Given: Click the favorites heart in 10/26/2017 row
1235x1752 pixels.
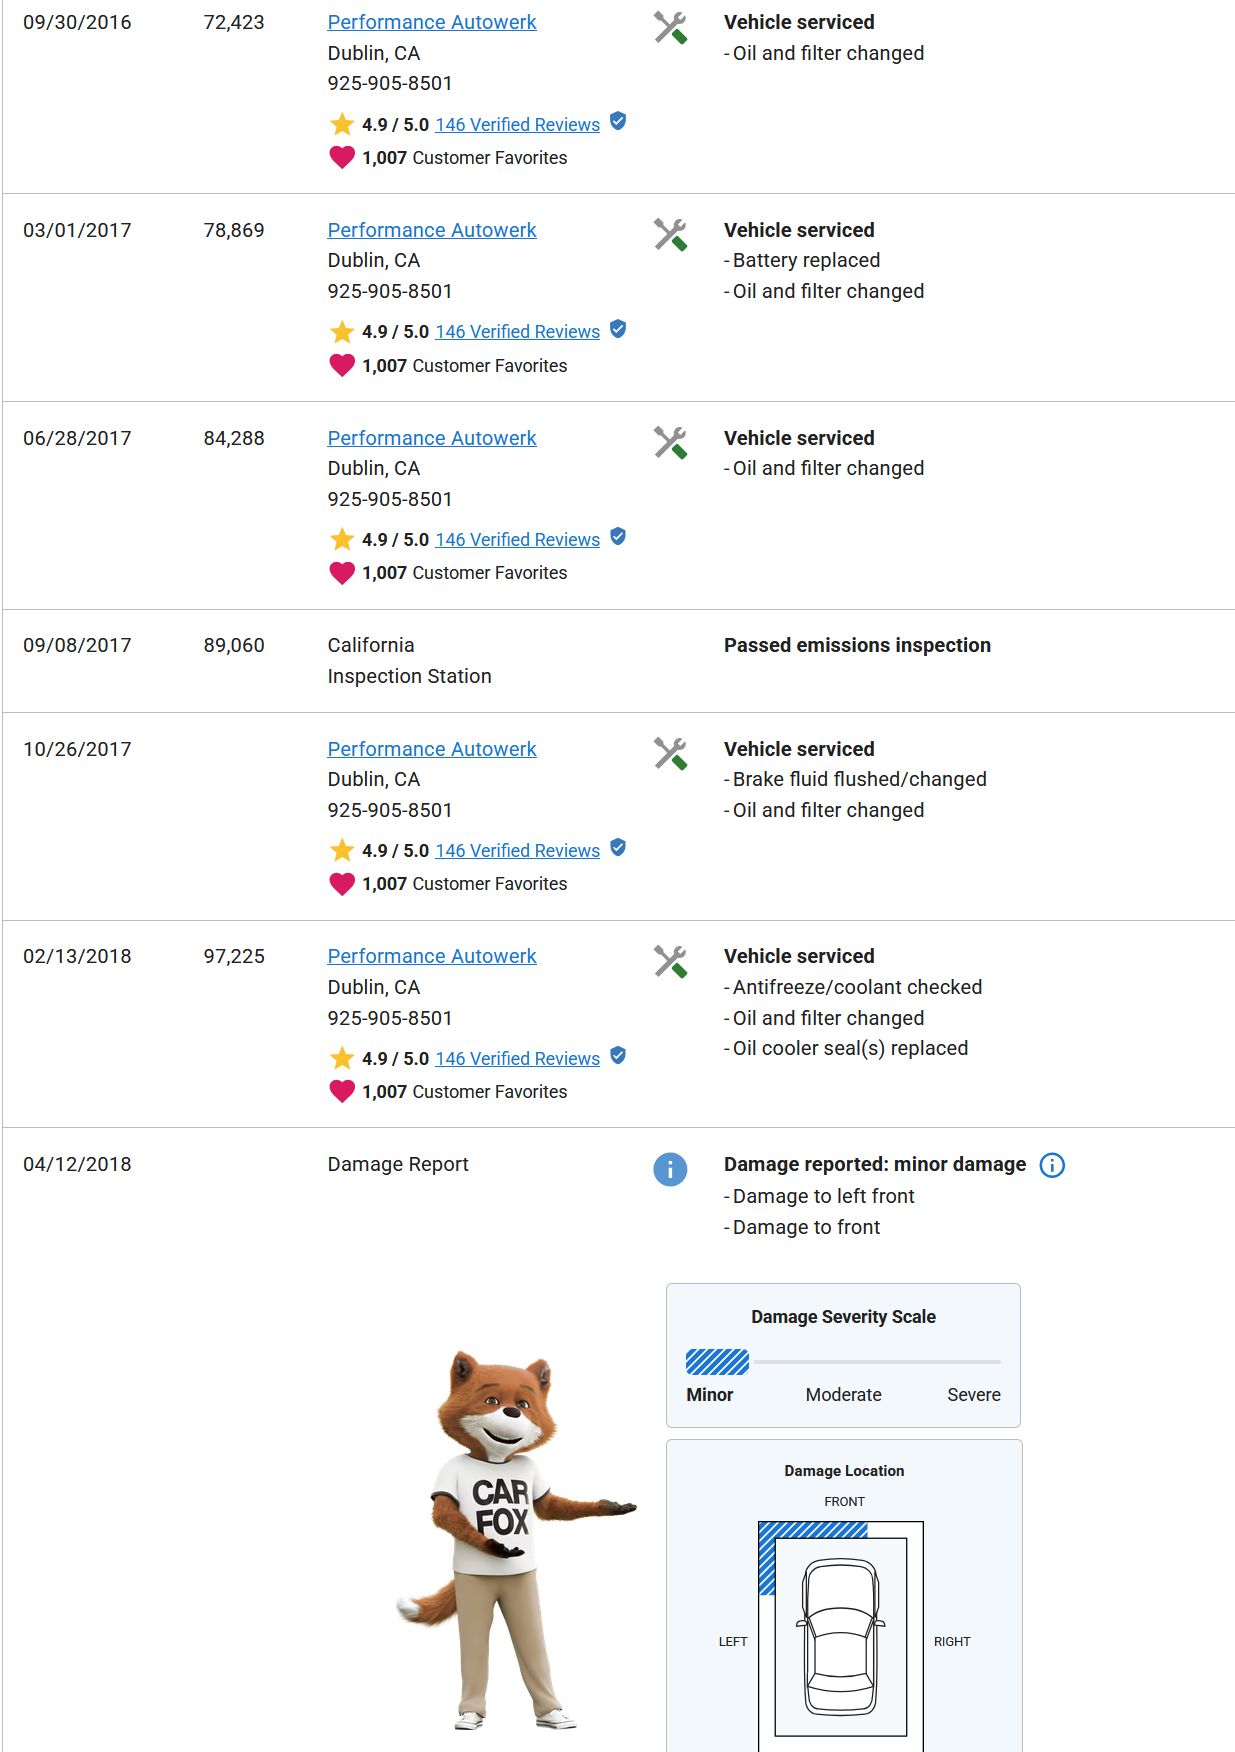Looking at the screenshot, I should [x=342, y=884].
